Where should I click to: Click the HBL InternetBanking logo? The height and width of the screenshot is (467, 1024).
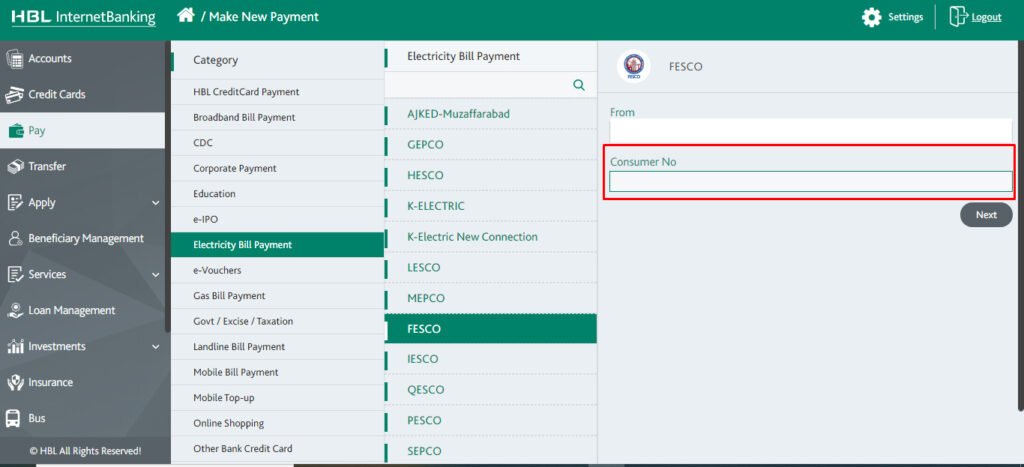(84, 17)
